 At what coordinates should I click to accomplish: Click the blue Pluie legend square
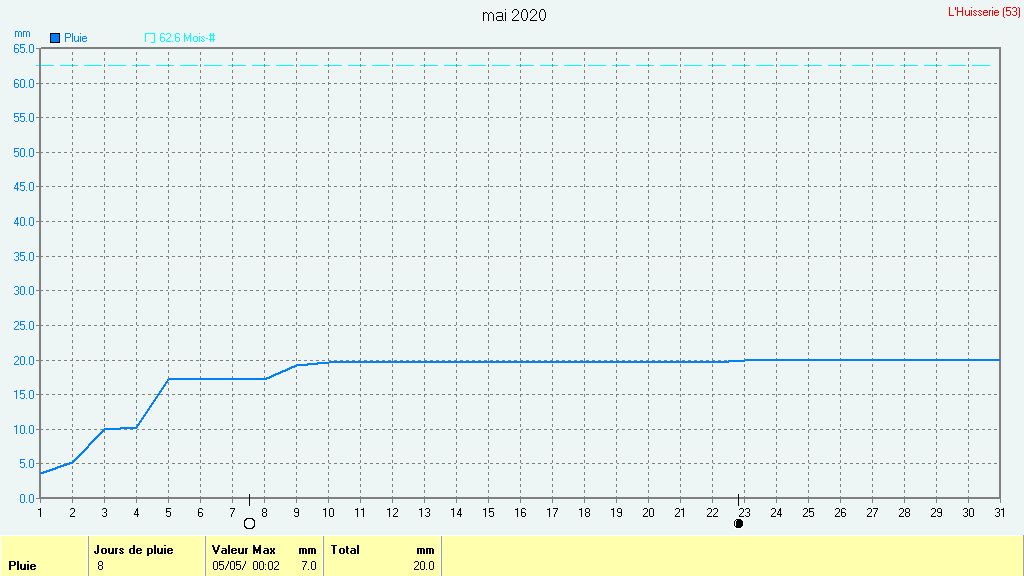55,38
